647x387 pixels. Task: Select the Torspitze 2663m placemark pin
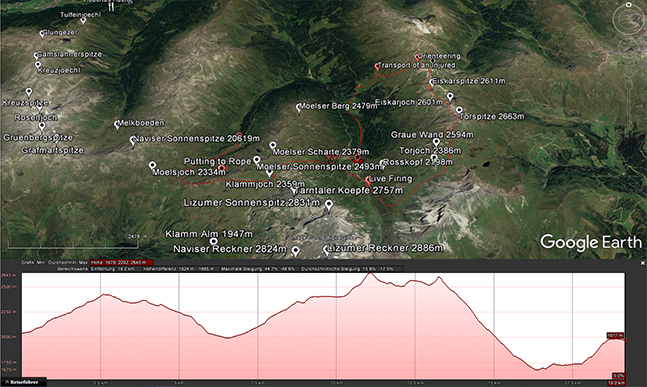click(459, 111)
